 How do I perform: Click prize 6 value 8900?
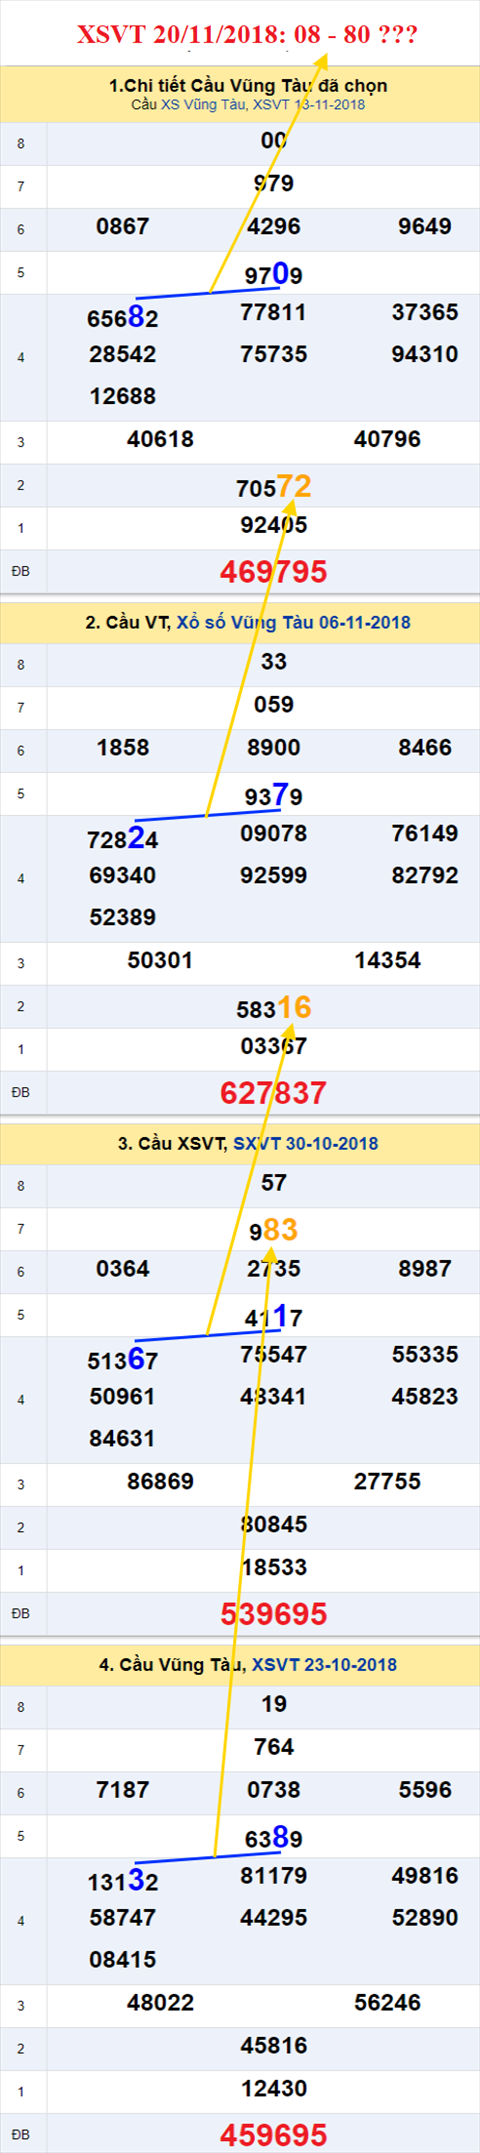pos(273,747)
